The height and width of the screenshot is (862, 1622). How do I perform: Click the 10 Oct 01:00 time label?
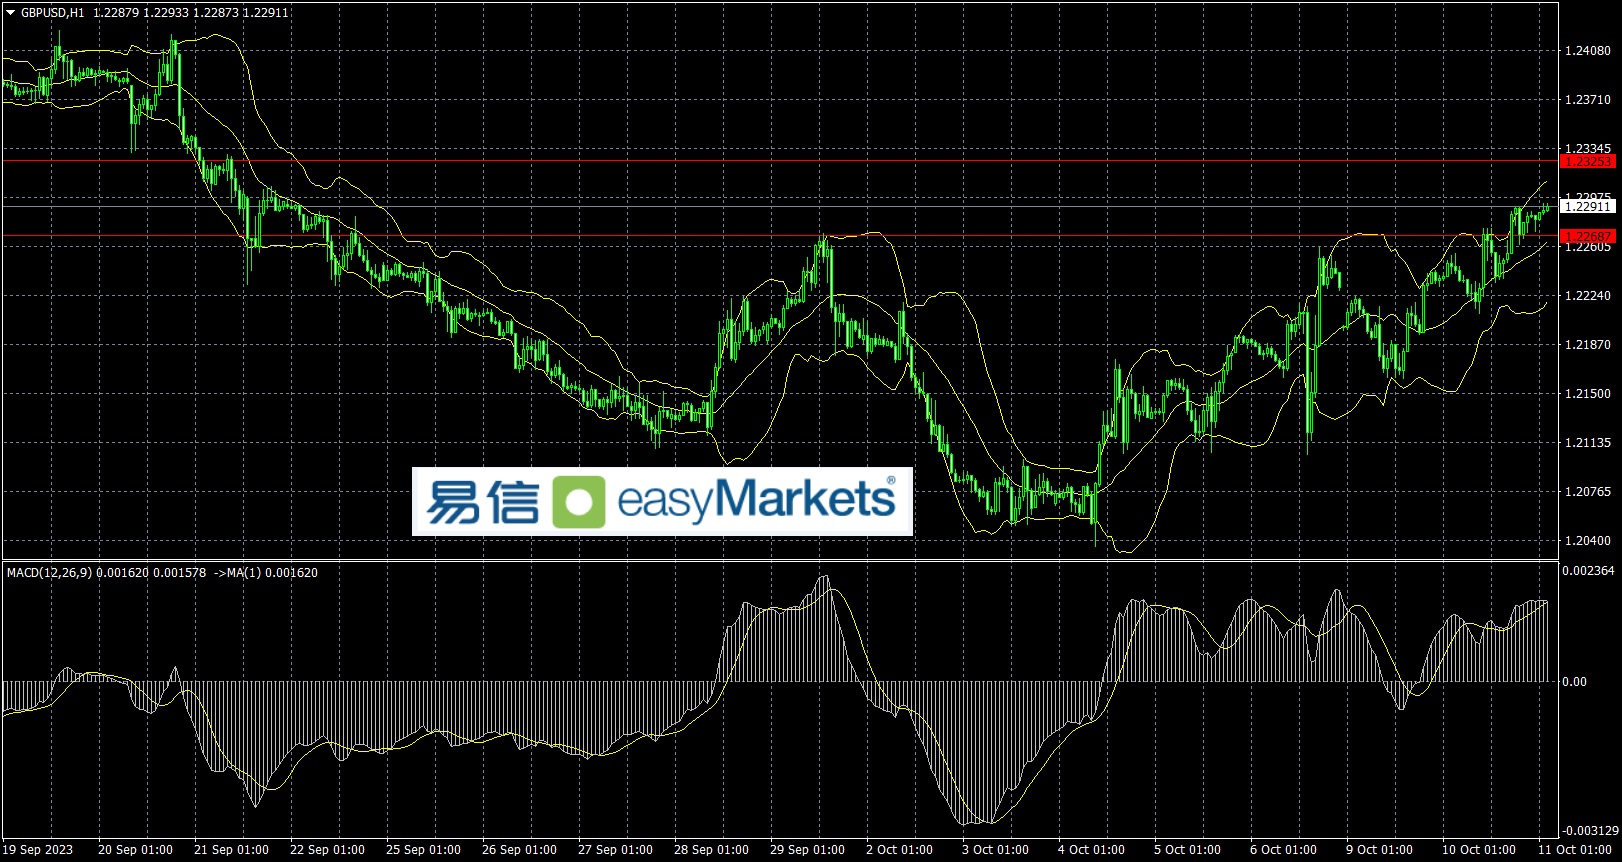click(x=1479, y=850)
